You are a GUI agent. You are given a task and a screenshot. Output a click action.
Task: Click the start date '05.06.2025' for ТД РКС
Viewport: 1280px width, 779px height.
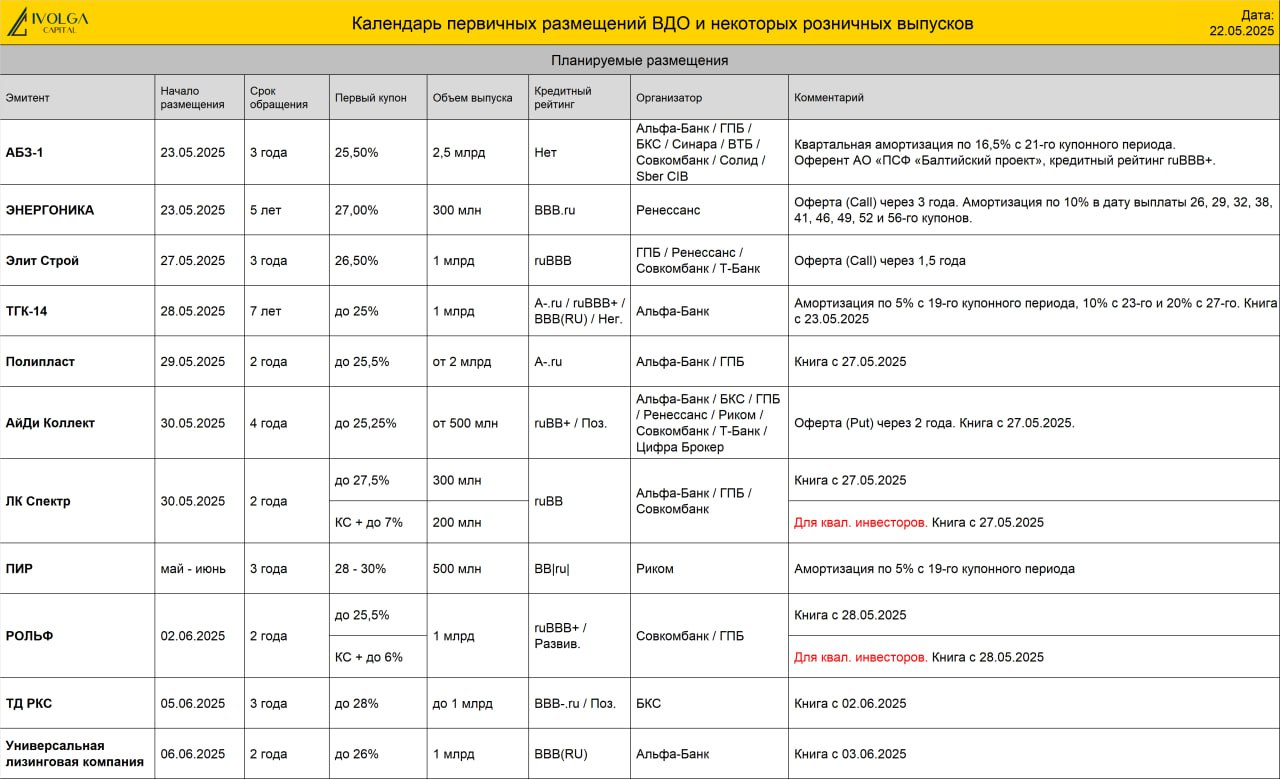193,704
